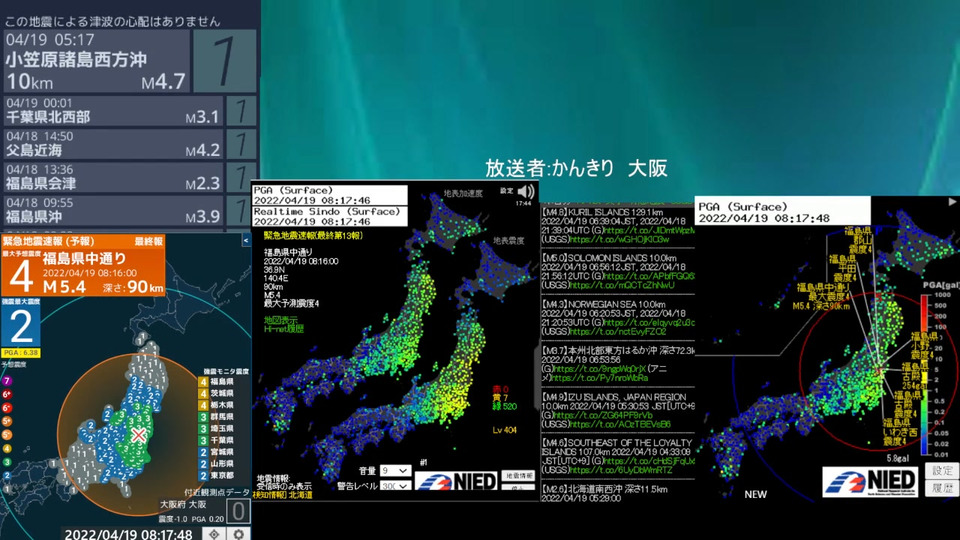The image size is (960, 540).
Task: Click the 福島県 いわき西 震度4 annotation
Action: click(899, 432)
